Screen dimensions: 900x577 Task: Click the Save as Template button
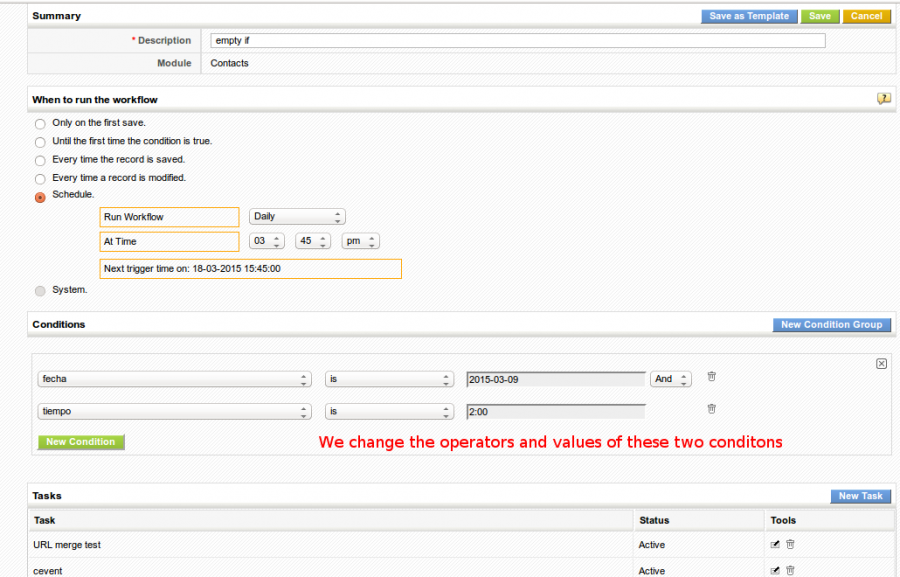(x=748, y=16)
